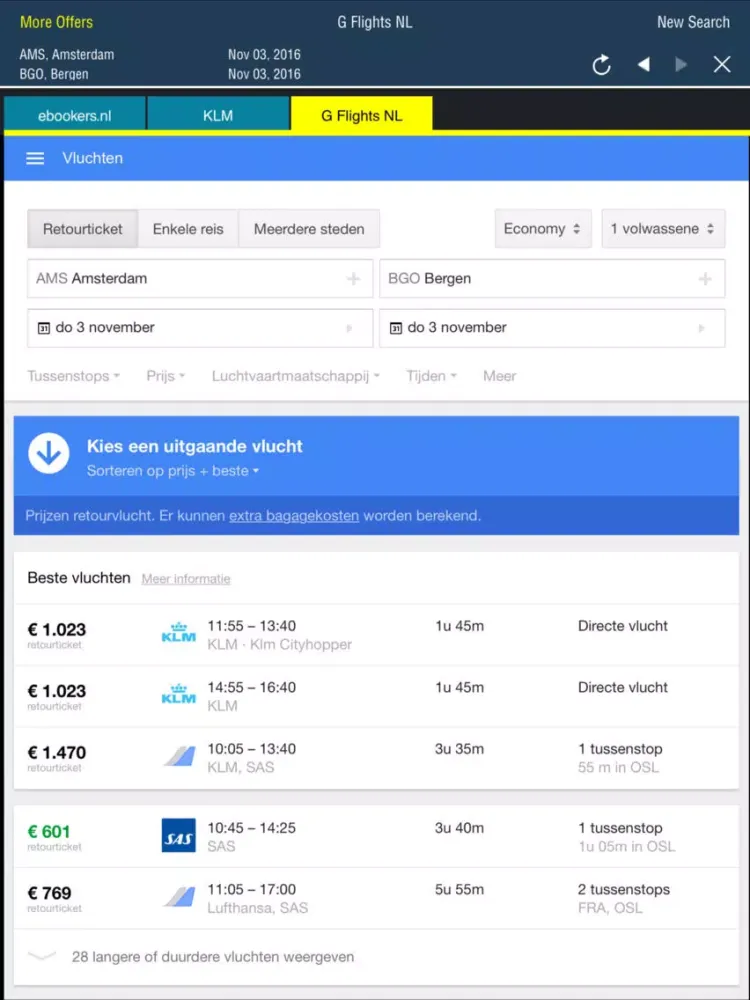Open the Sorteren op prijs + beste dropdown

173,471
